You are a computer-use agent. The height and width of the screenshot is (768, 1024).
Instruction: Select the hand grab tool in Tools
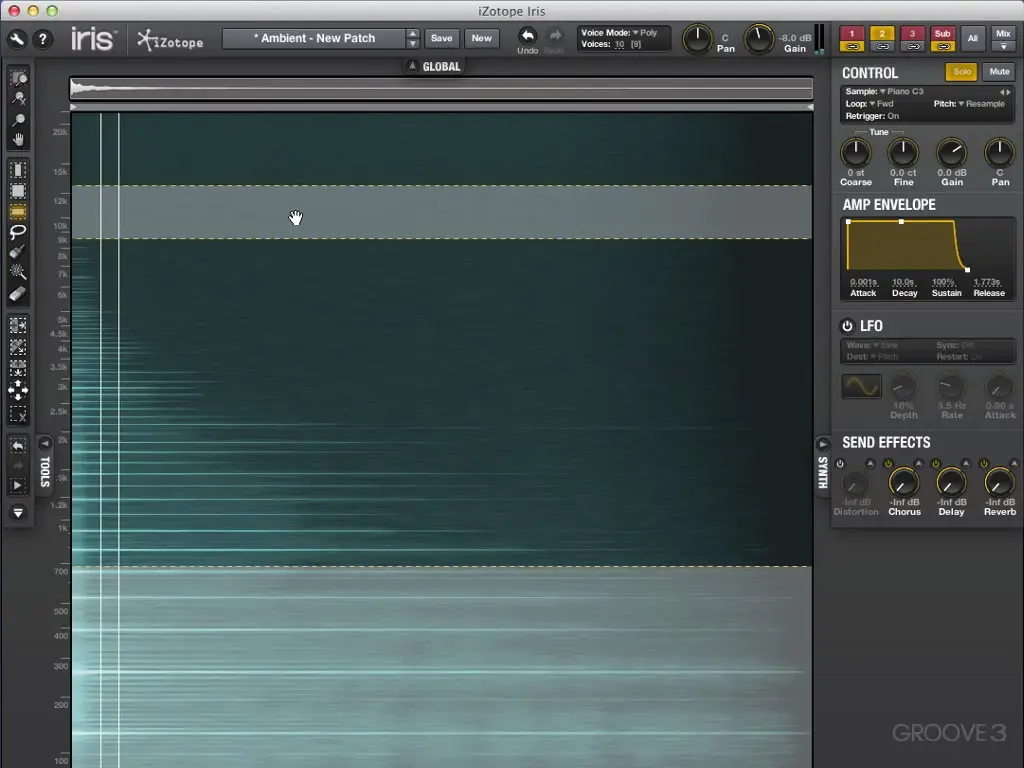[x=18, y=139]
